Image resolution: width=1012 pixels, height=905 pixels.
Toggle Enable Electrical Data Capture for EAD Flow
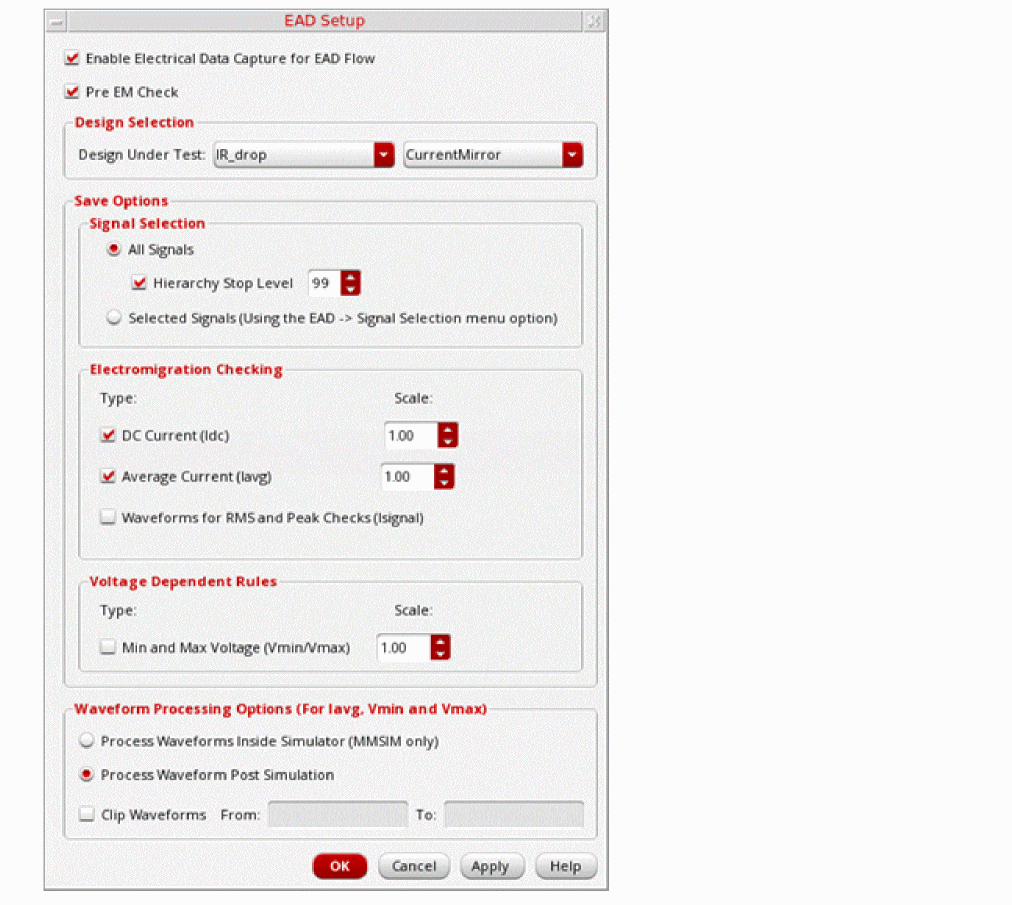pyautogui.click(x=72, y=59)
